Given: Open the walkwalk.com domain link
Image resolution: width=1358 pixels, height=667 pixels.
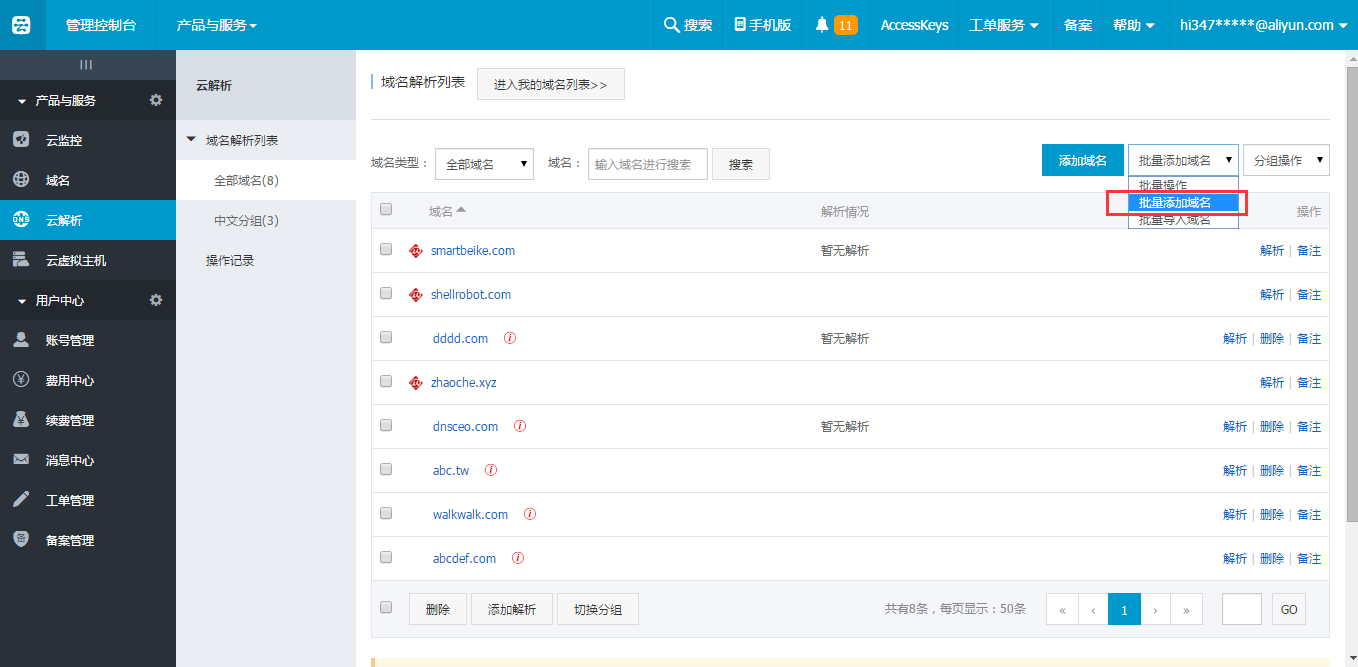Looking at the screenshot, I should click(x=470, y=514).
